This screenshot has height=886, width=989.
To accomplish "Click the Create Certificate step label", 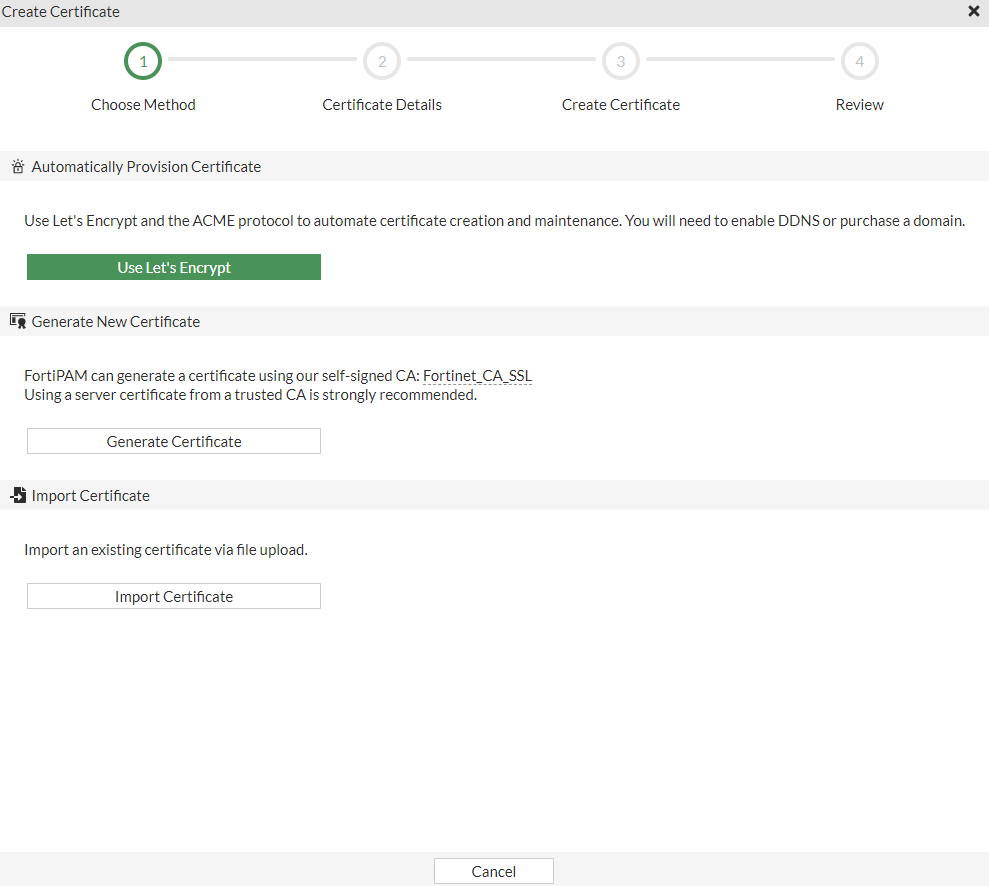I will (x=621, y=105).
